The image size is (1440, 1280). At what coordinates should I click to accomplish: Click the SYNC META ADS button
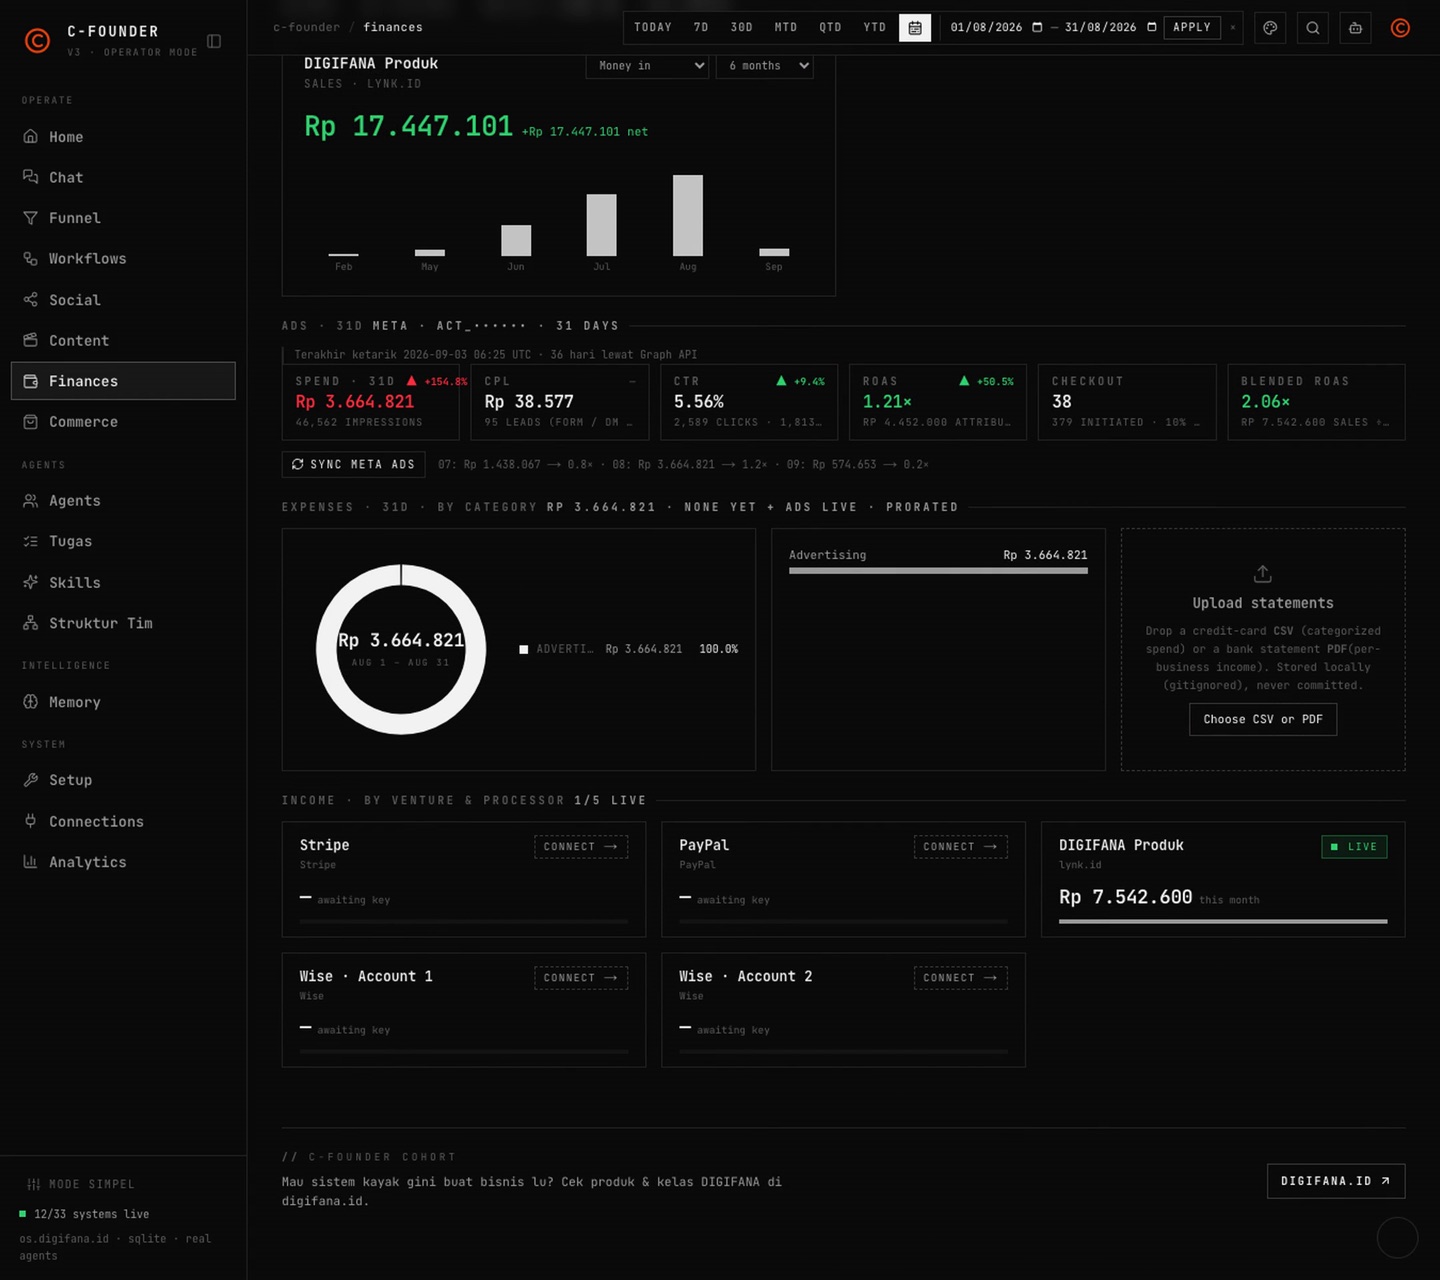coord(354,464)
